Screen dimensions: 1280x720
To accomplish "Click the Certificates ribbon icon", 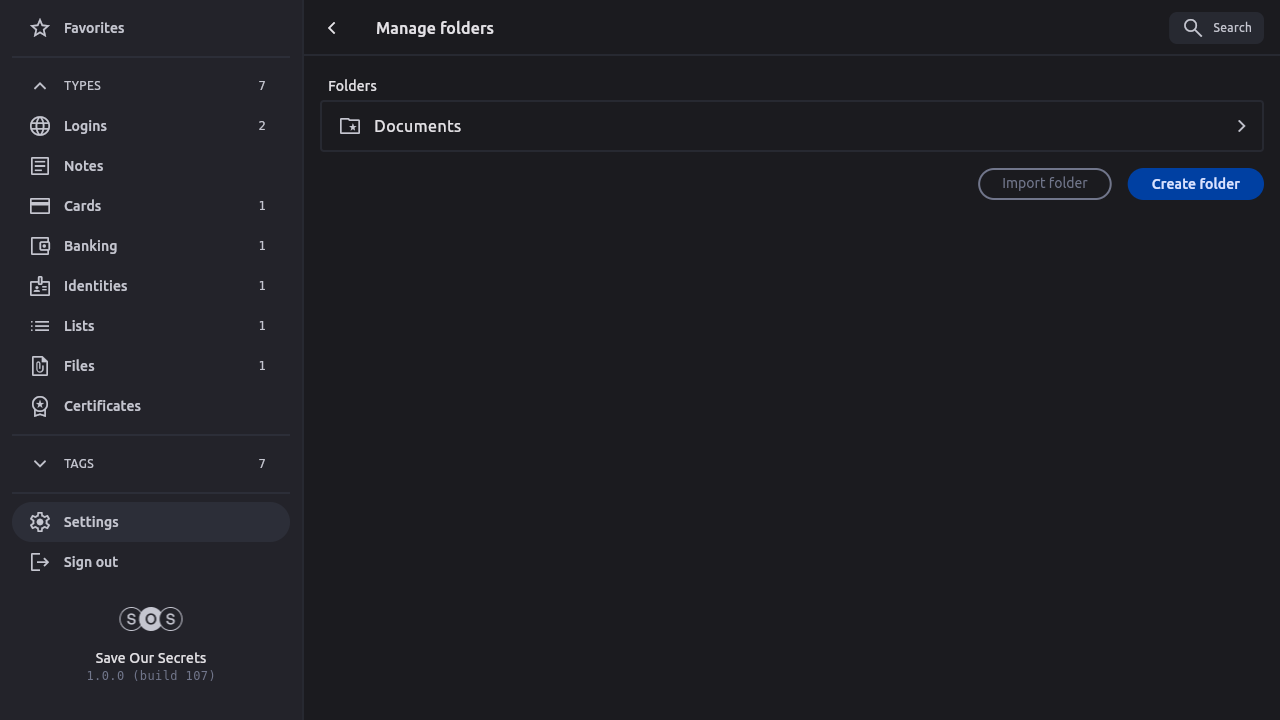I will tap(40, 406).
